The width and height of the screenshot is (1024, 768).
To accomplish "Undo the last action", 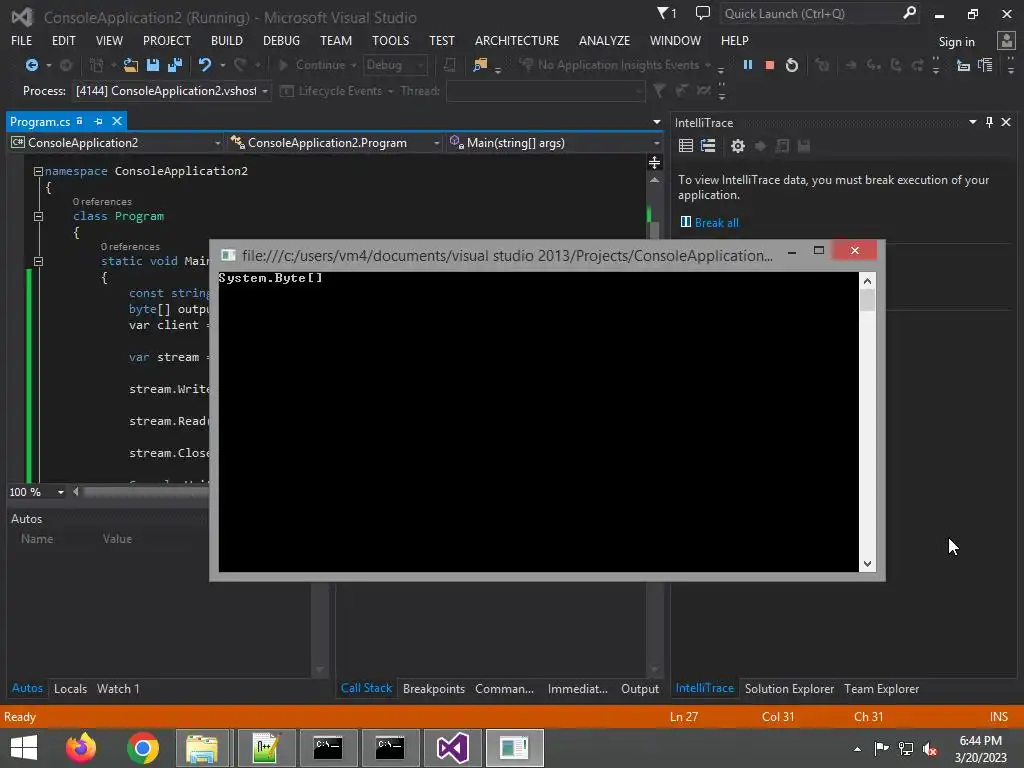I will pos(205,65).
